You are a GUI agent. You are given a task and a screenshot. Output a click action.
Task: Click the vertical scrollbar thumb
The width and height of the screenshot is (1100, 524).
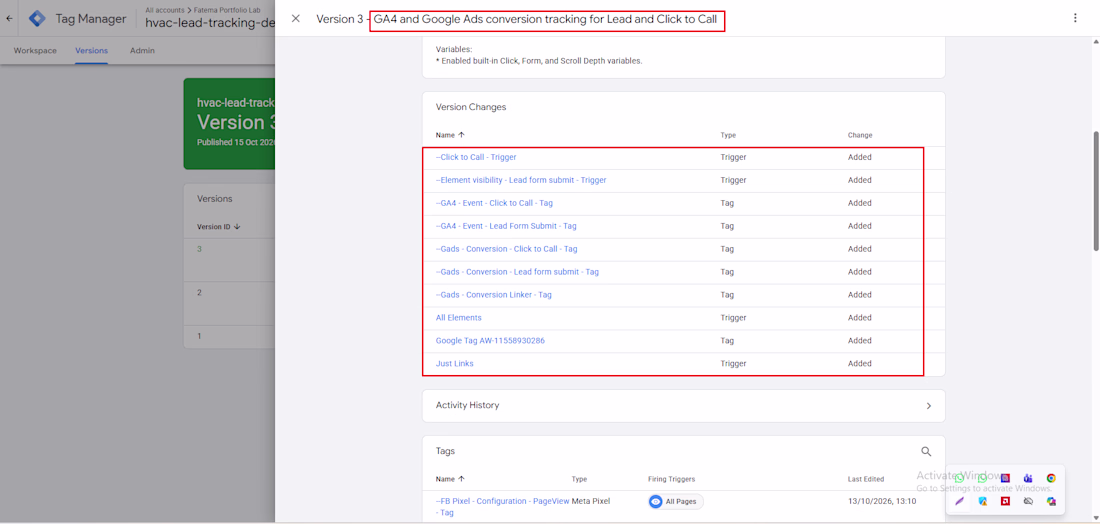pyautogui.click(x=1096, y=189)
